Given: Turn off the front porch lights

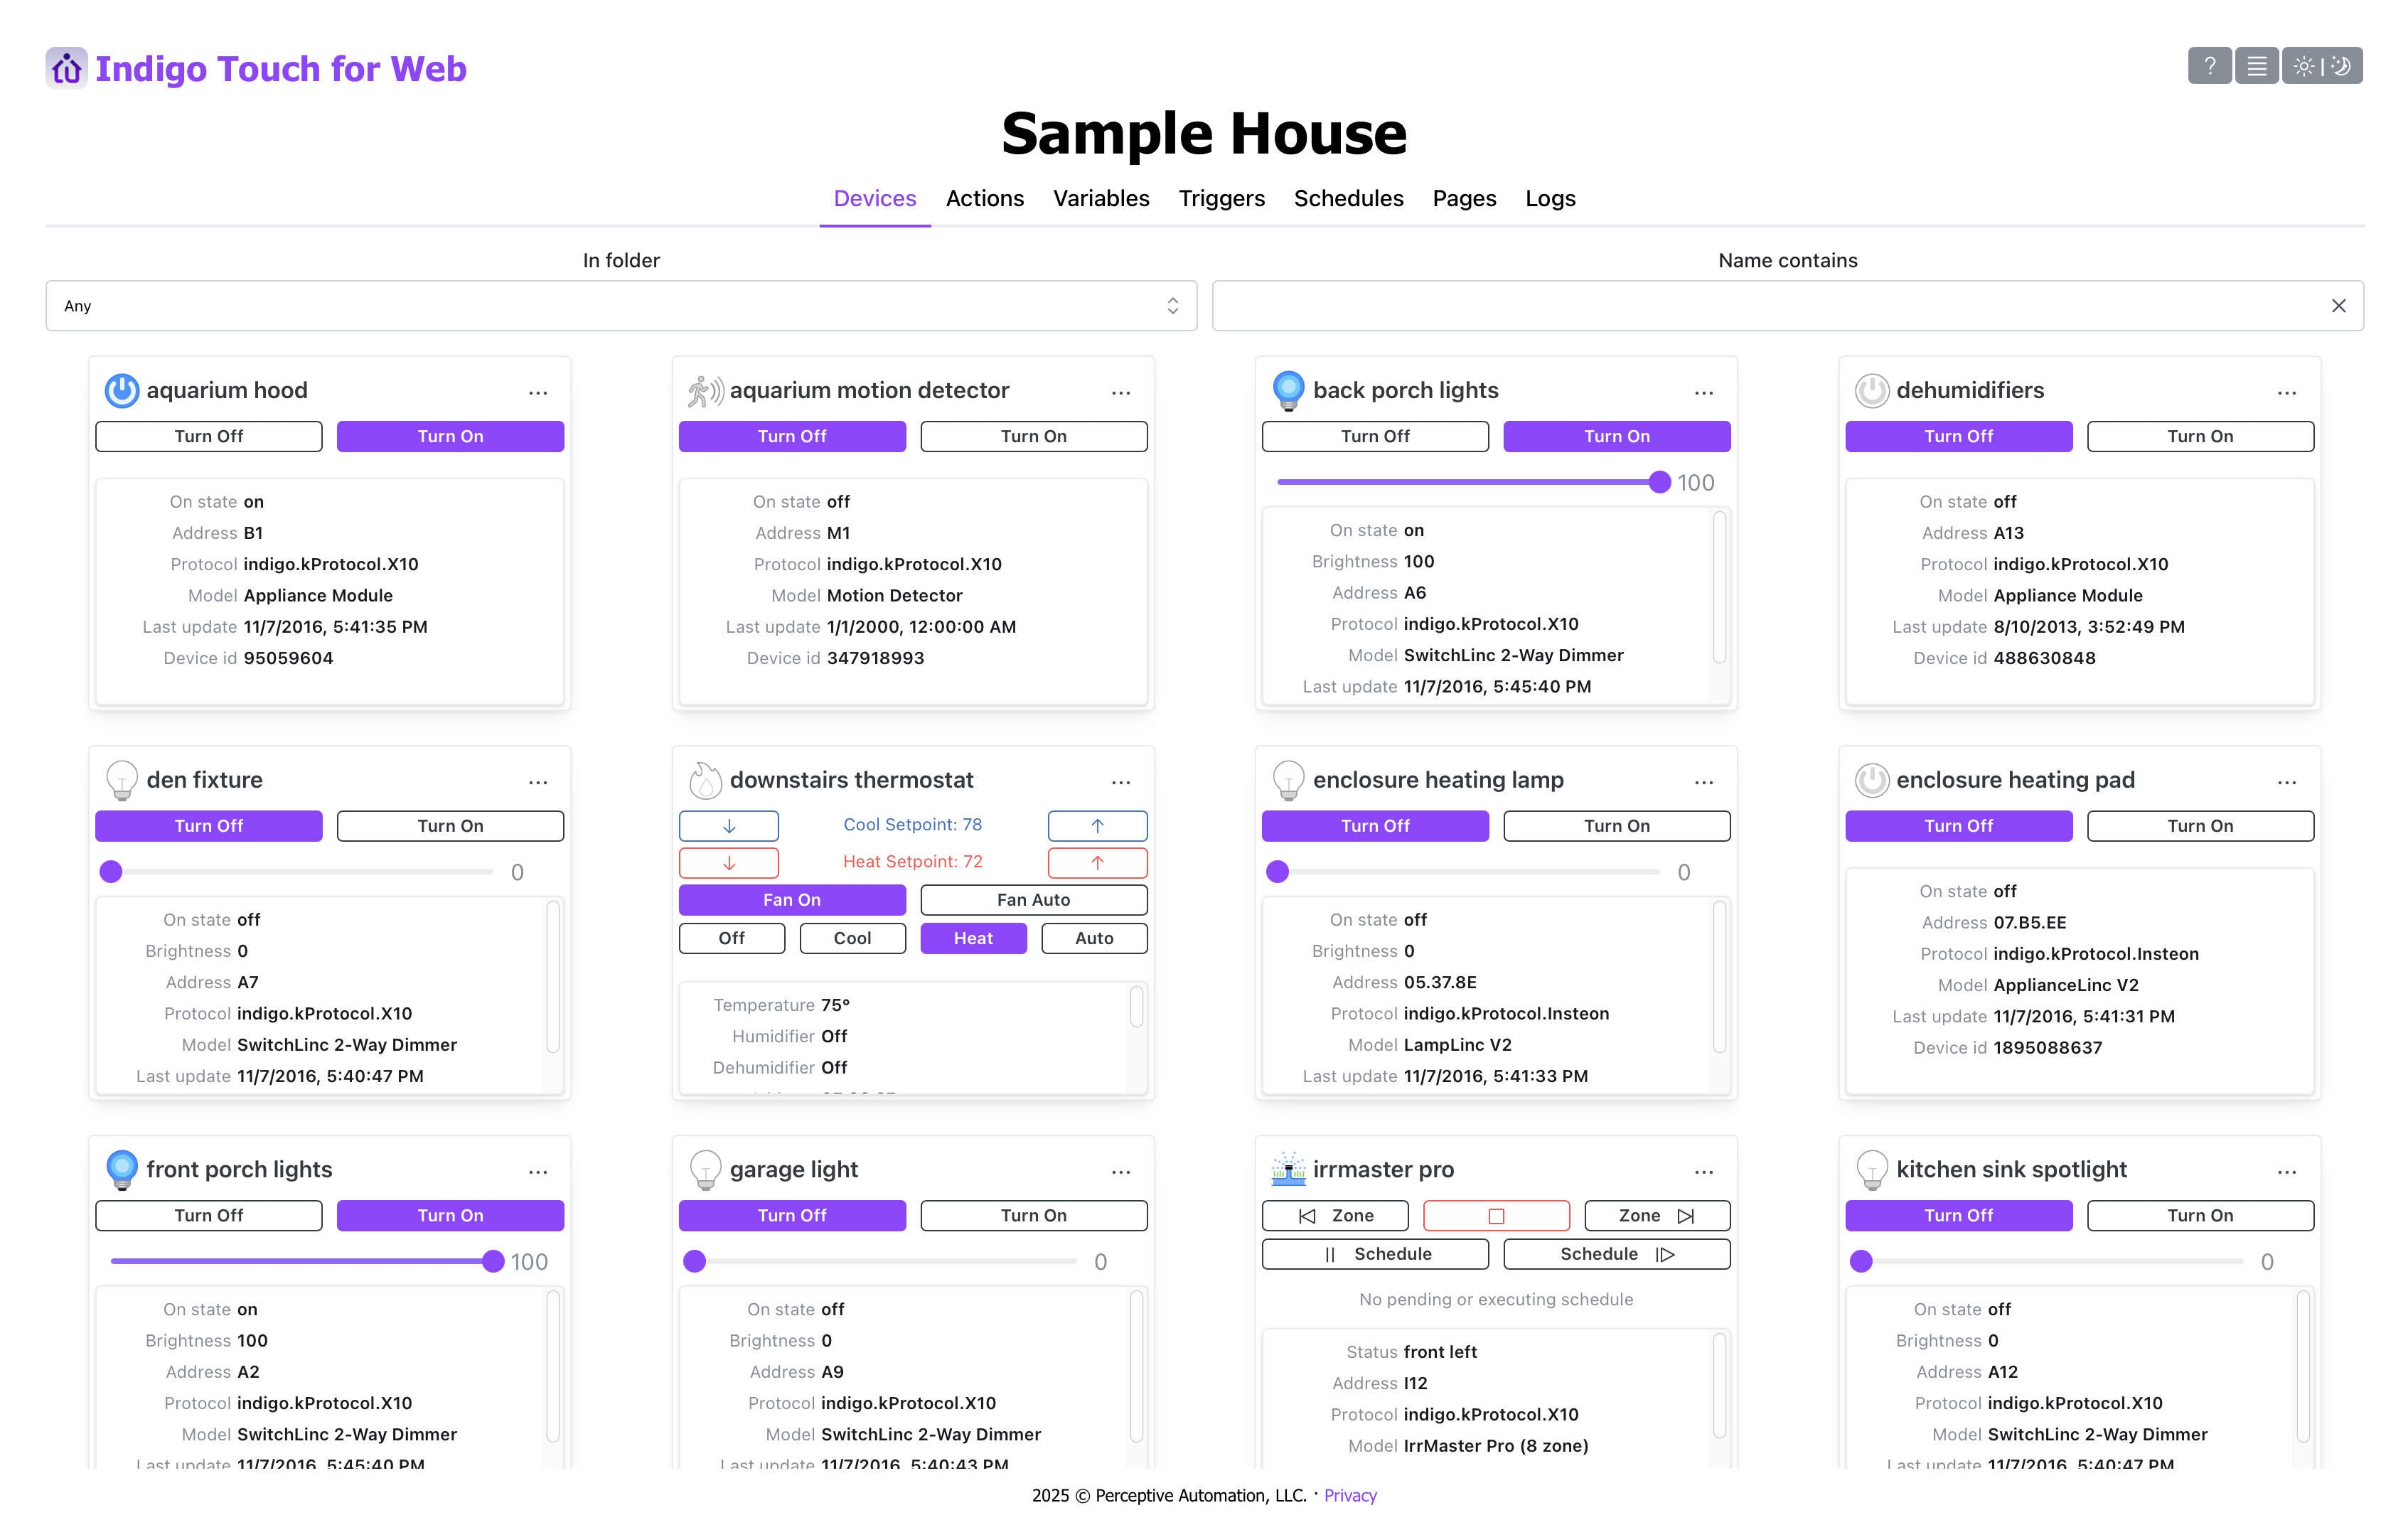Looking at the screenshot, I should (x=209, y=1216).
